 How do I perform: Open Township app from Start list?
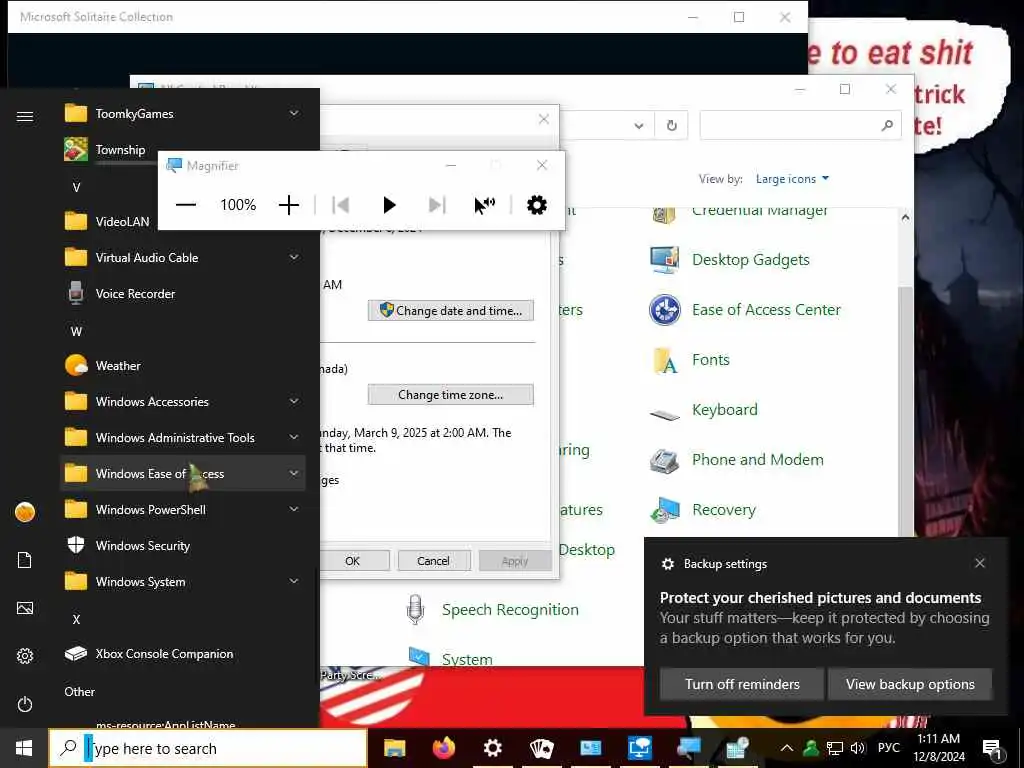pyautogui.click(x=183, y=150)
